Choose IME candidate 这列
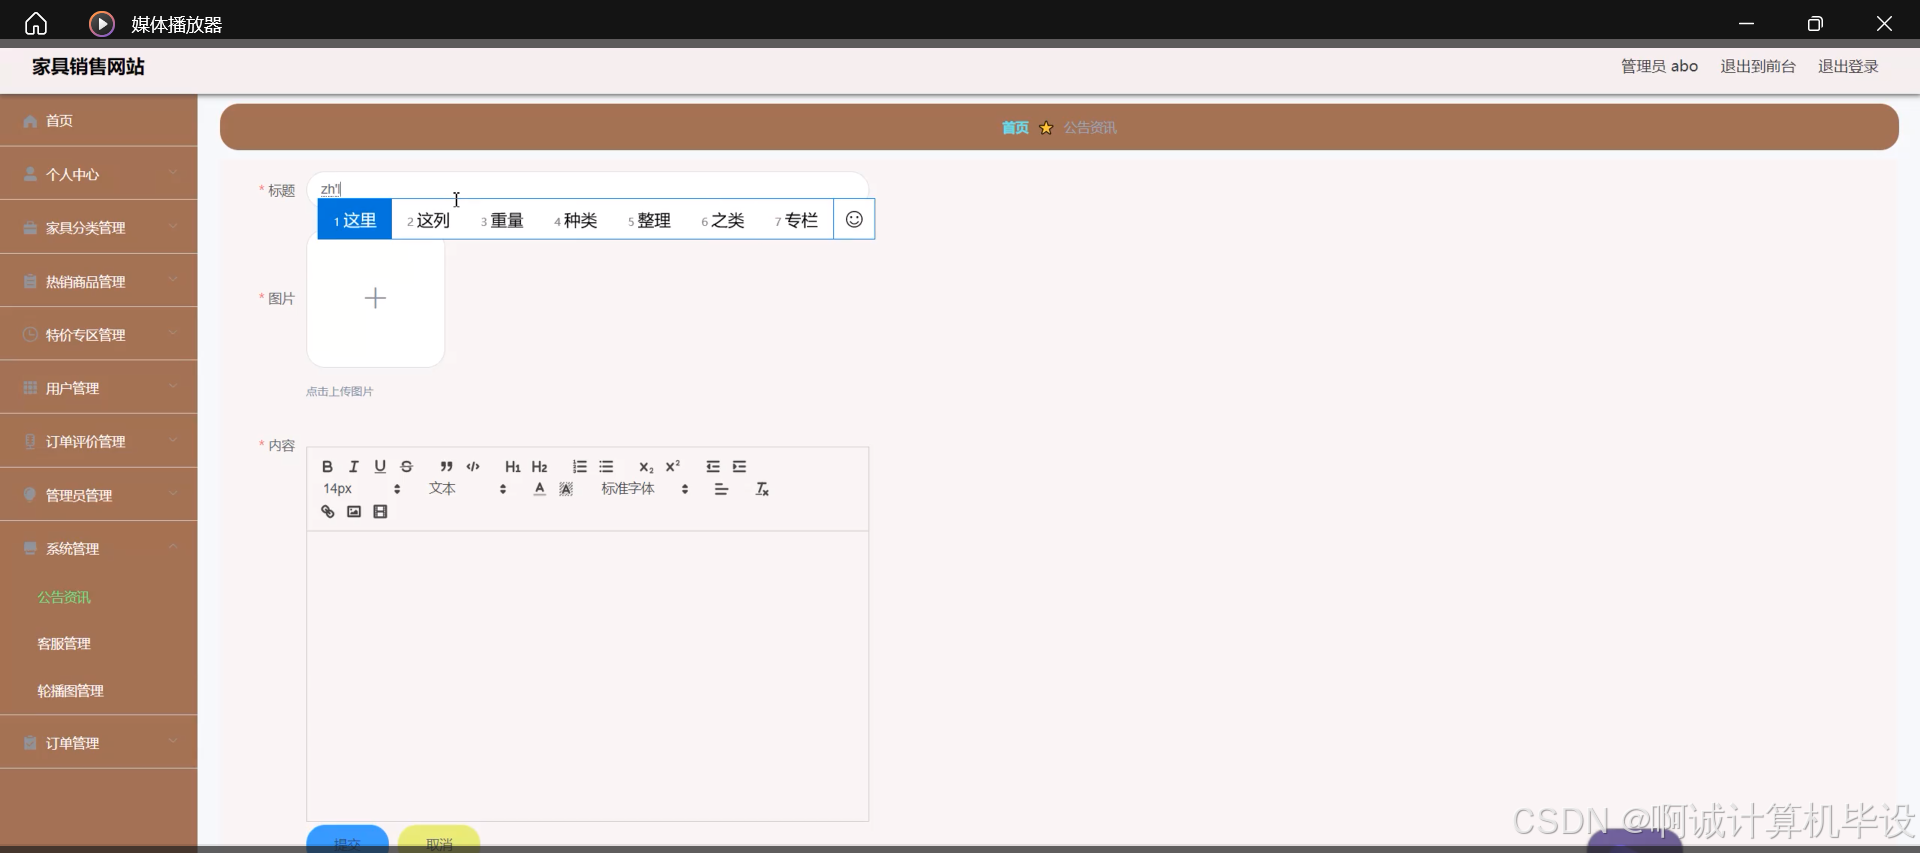 coord(429,220)
